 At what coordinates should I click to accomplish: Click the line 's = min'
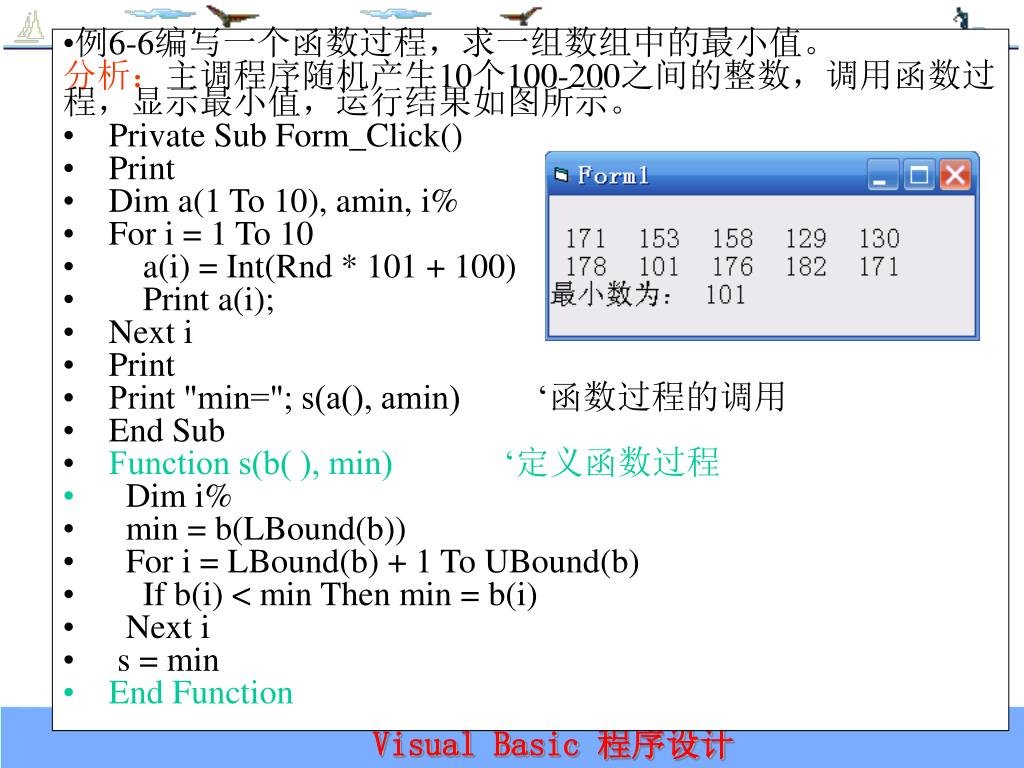168,661
